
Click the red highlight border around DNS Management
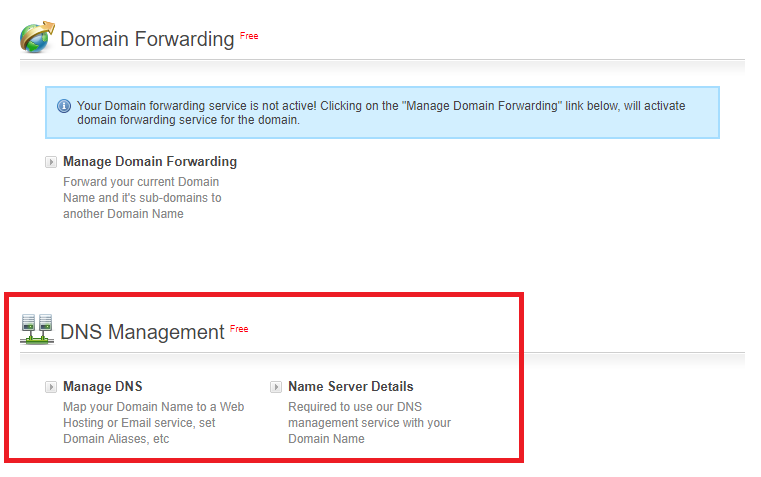coord(264,295)
